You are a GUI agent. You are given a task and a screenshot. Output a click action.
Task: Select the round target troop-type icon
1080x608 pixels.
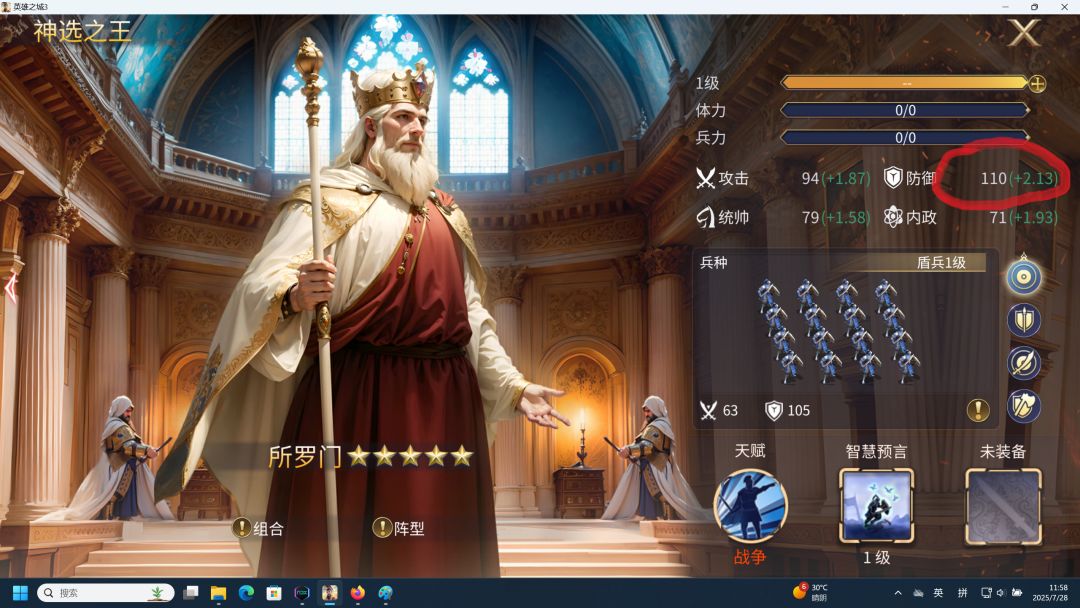(1024, 277)
